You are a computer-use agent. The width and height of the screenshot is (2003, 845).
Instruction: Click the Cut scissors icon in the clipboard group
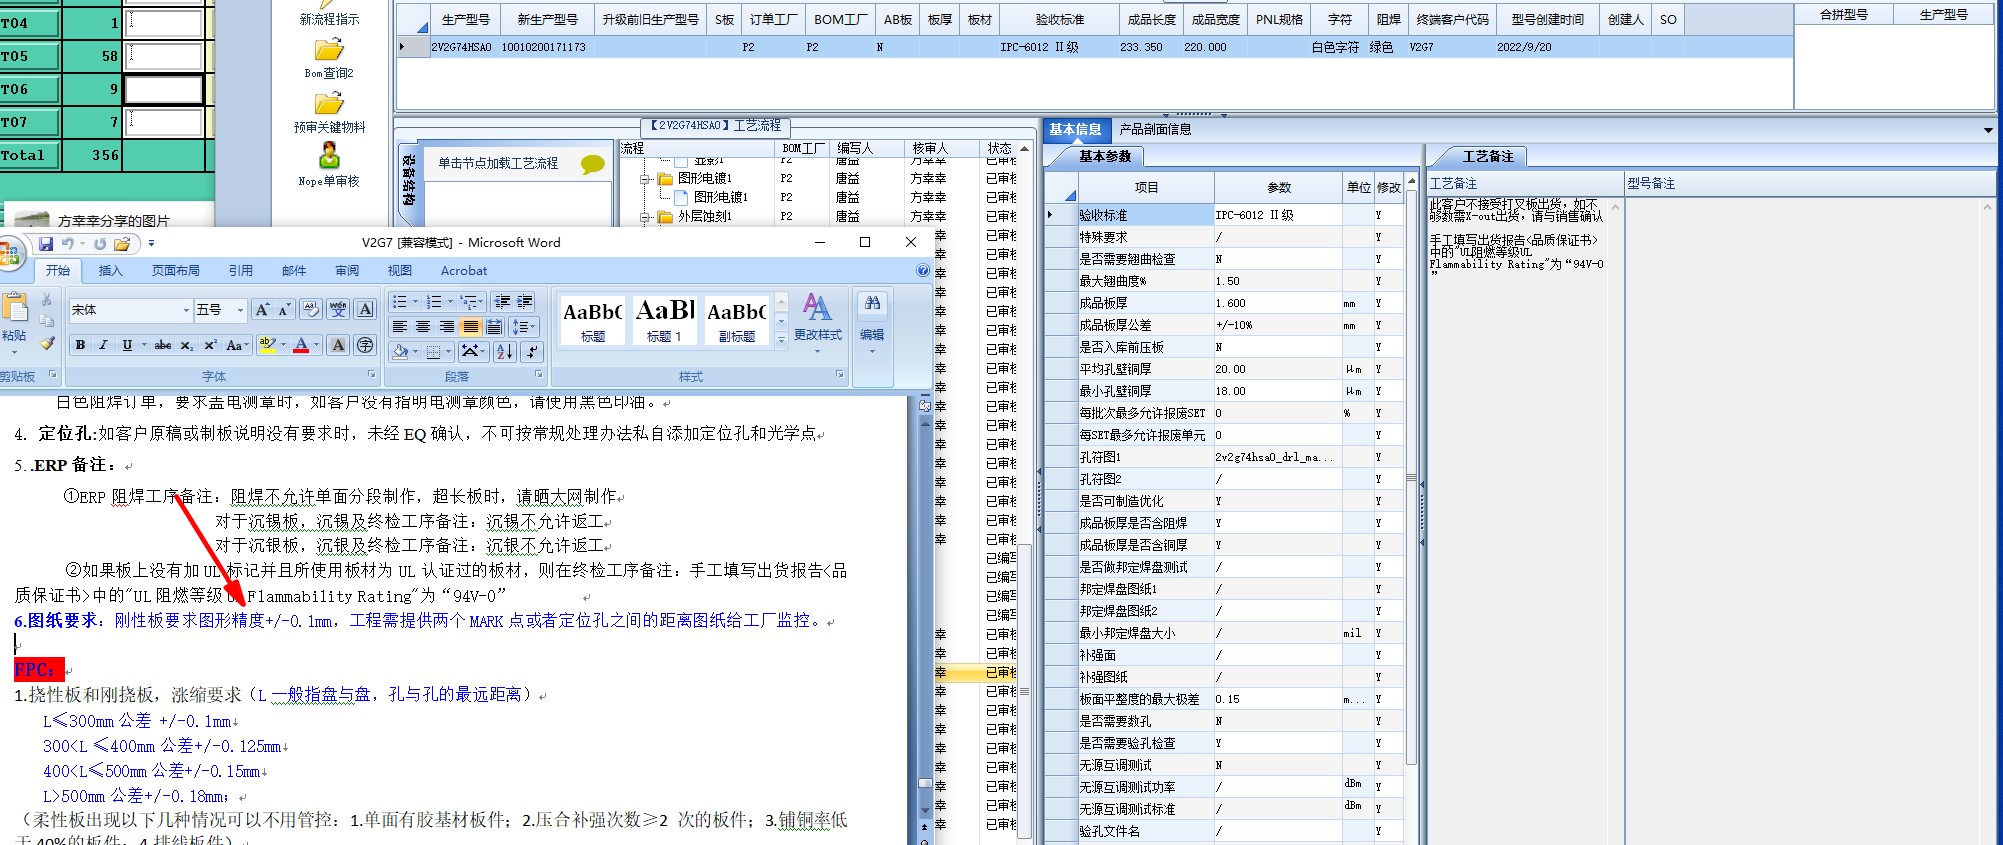[x=46, y=300]
